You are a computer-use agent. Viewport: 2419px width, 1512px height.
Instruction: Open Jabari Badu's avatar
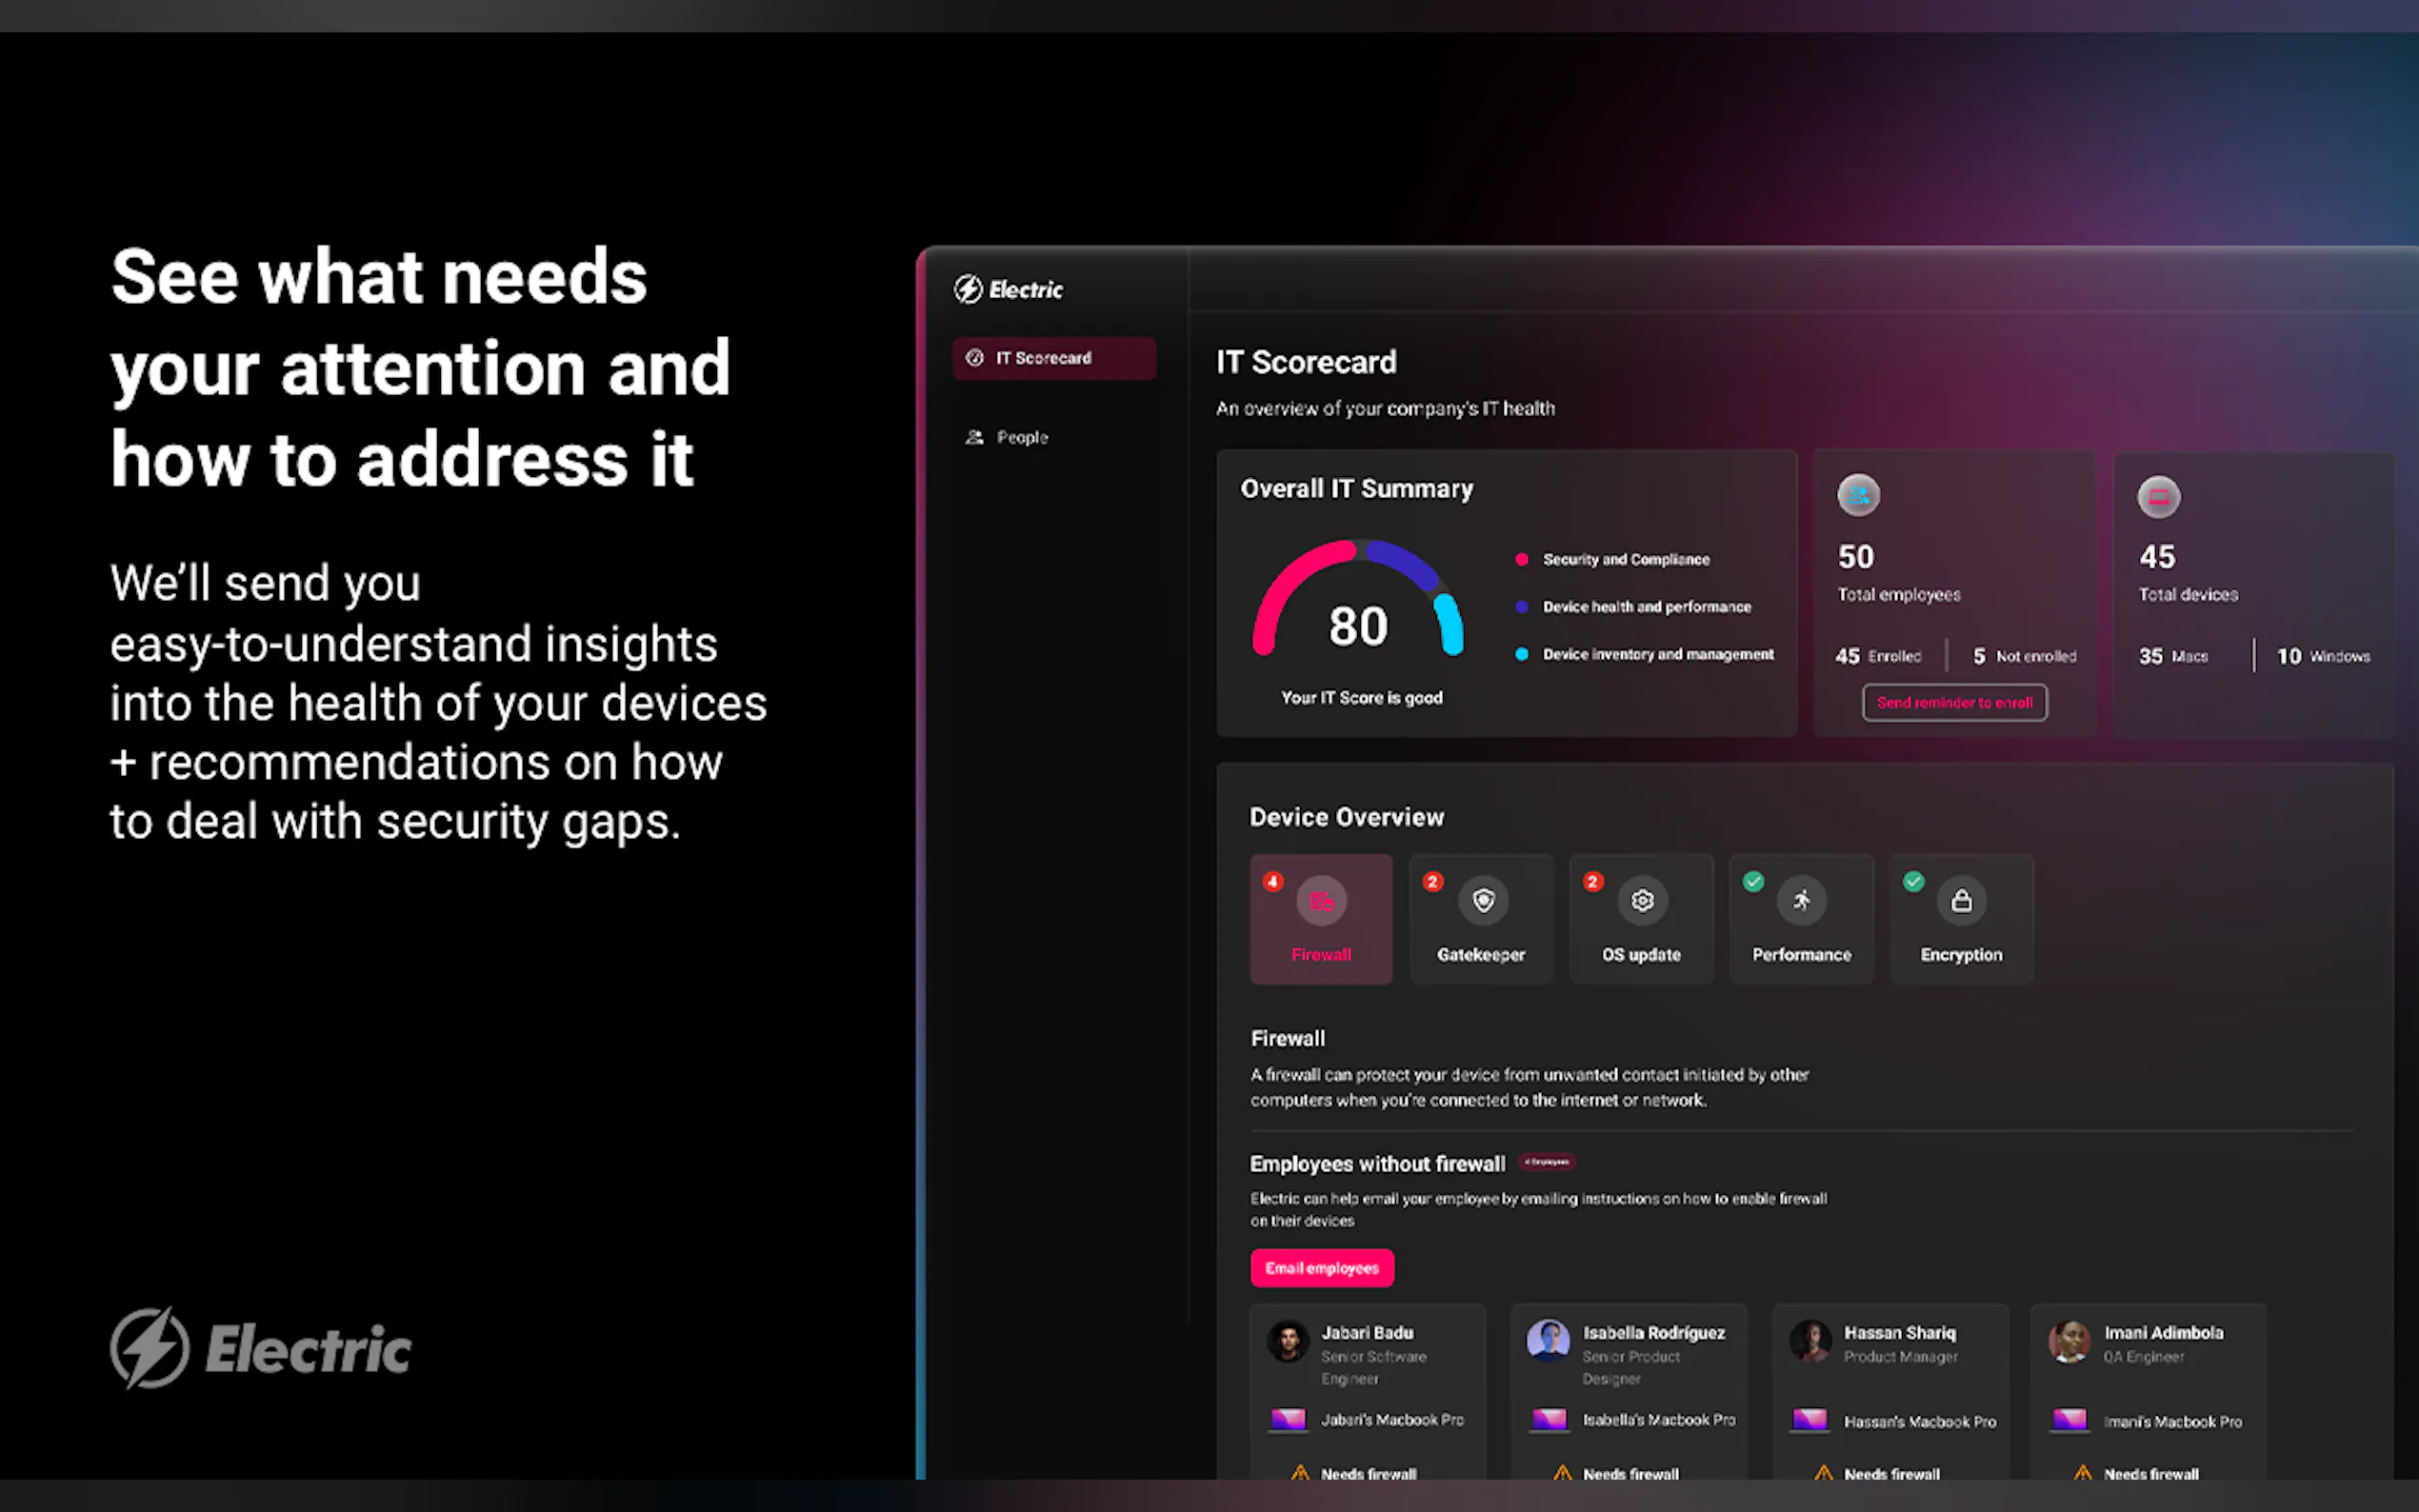[1288, 1341]
